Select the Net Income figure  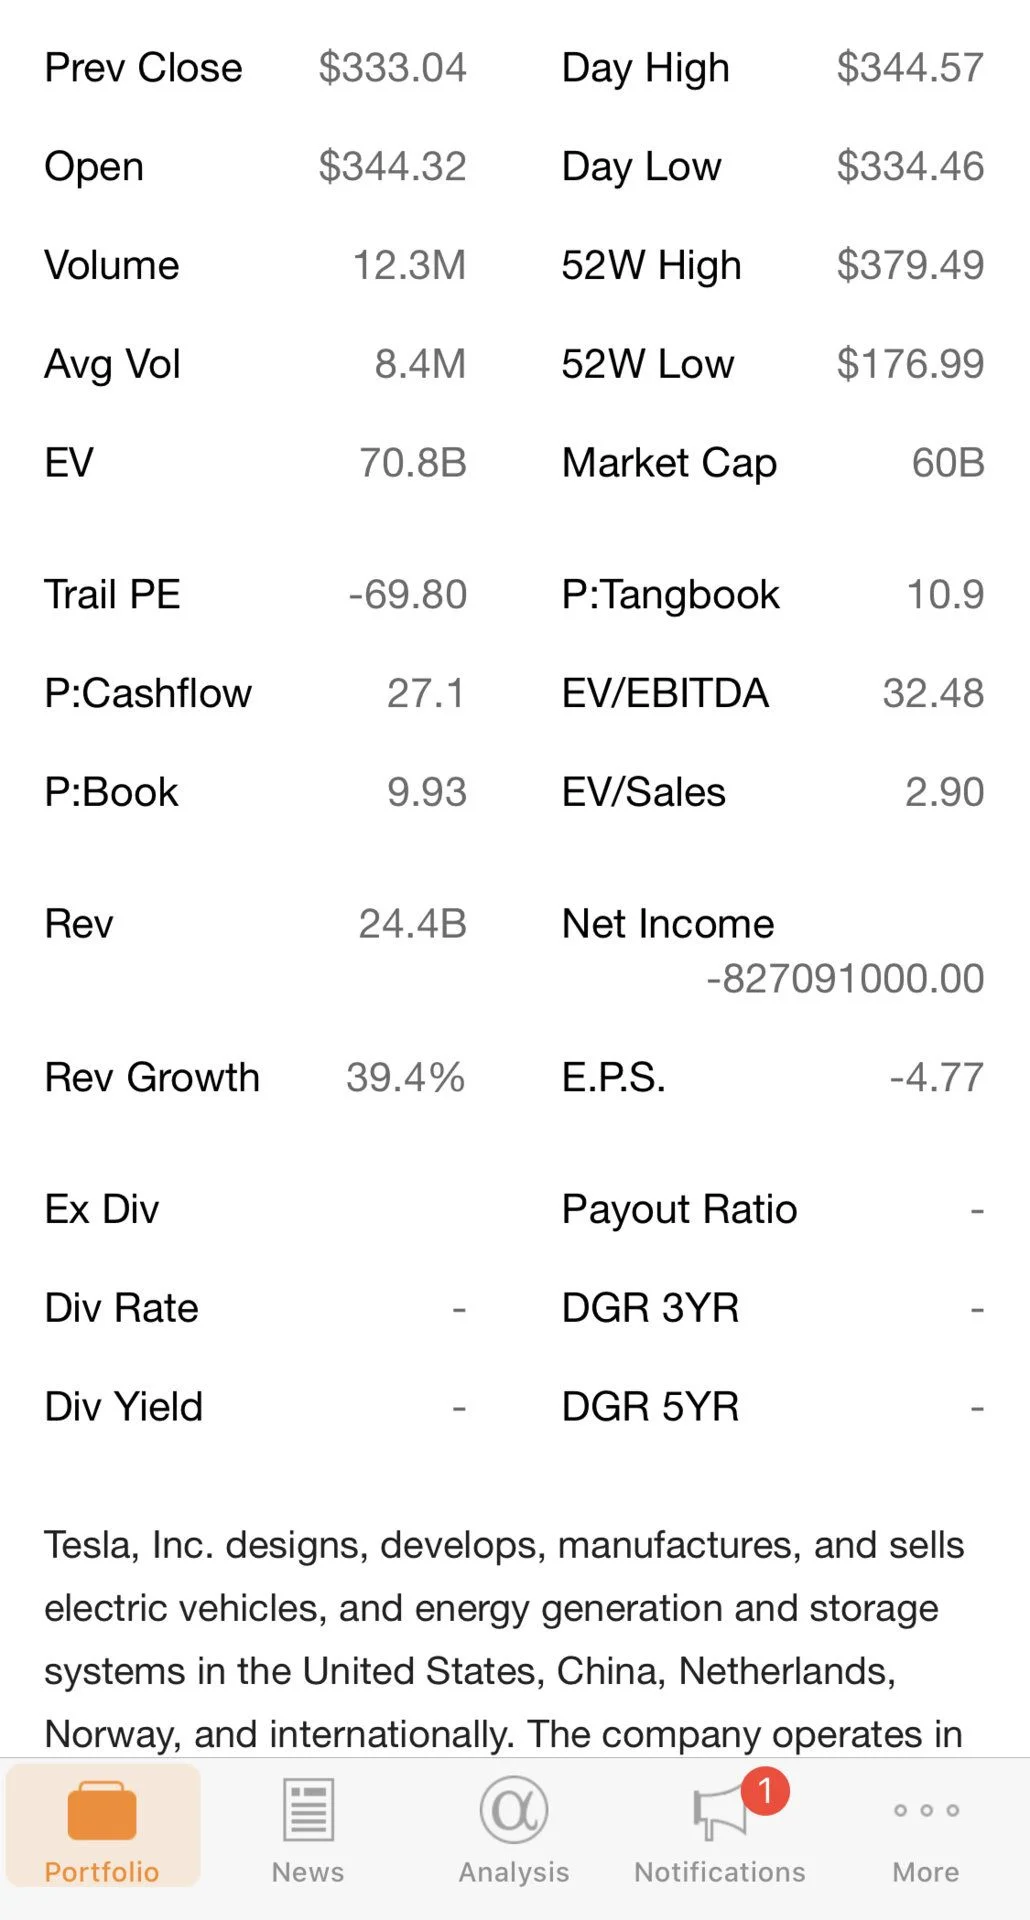click(x=845, y=979)
